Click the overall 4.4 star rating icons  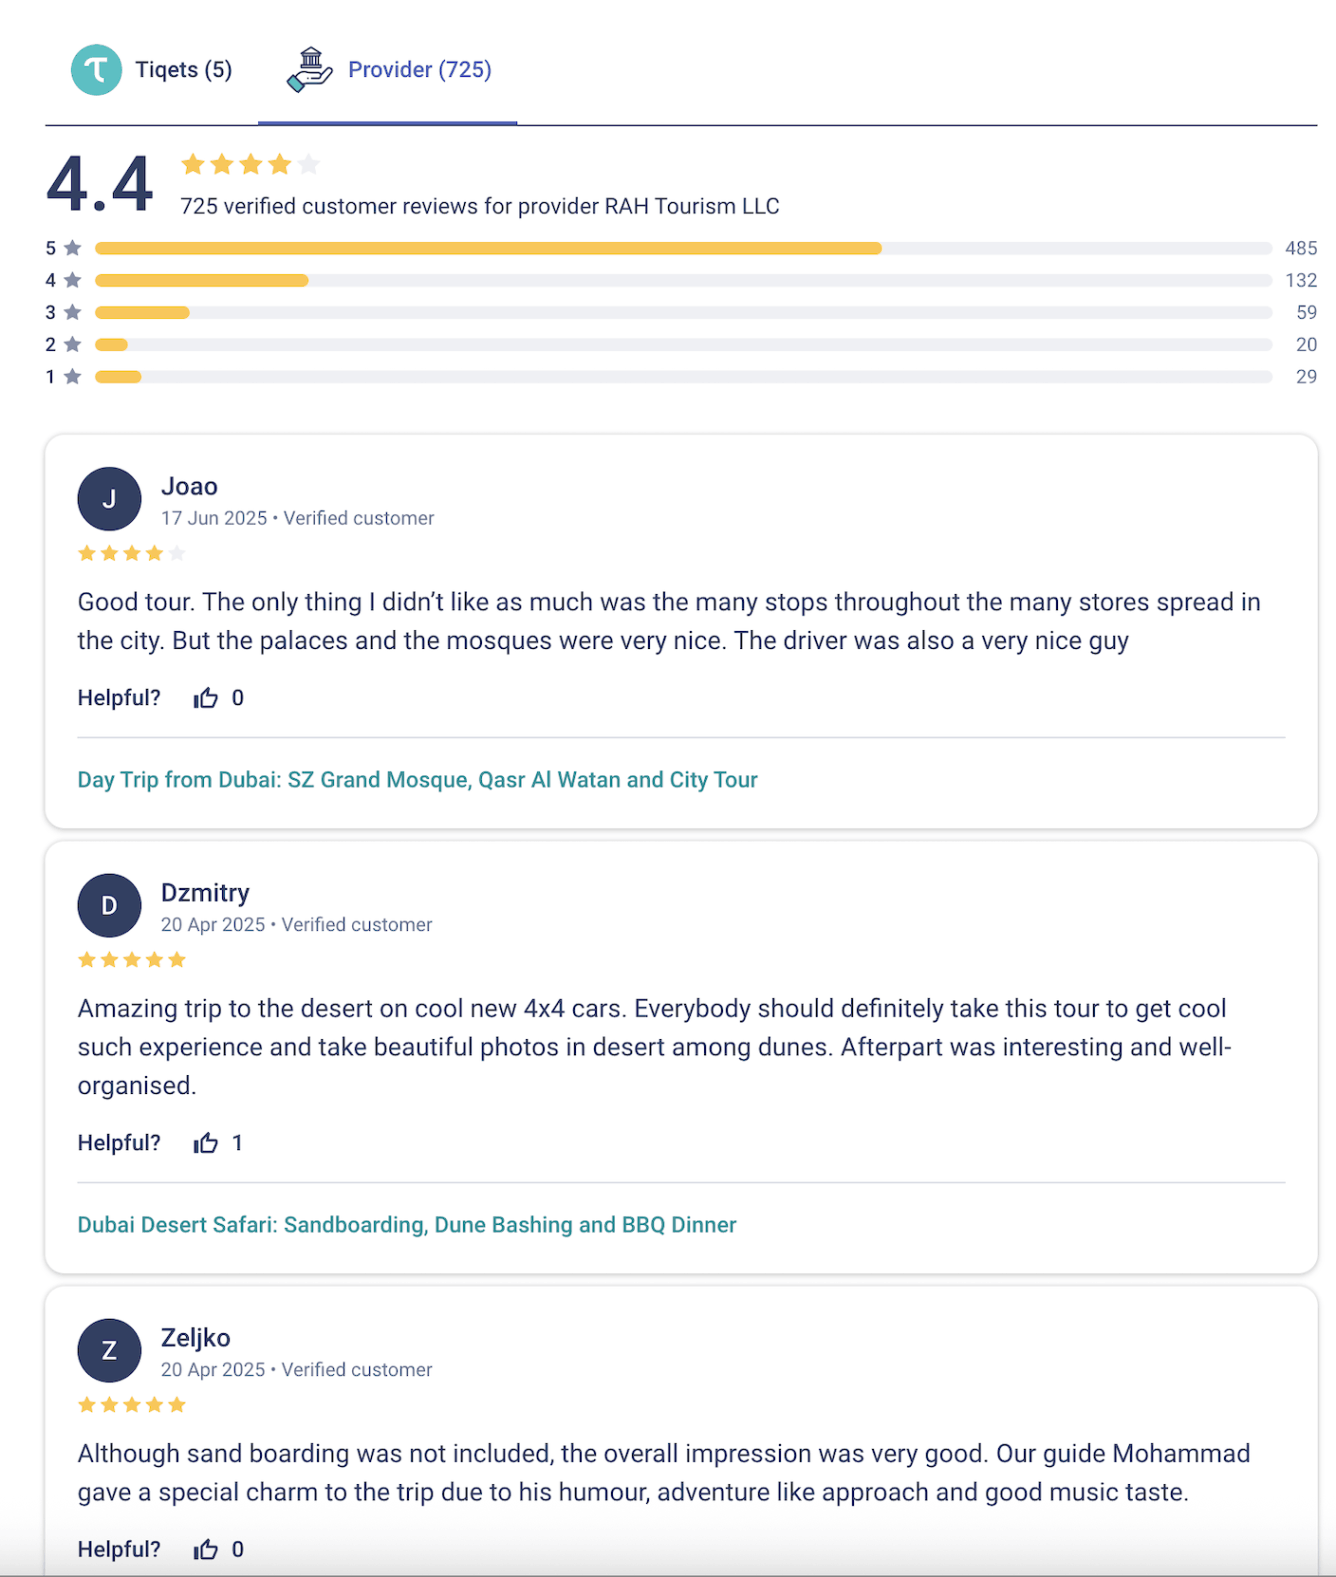click(250, 164)
